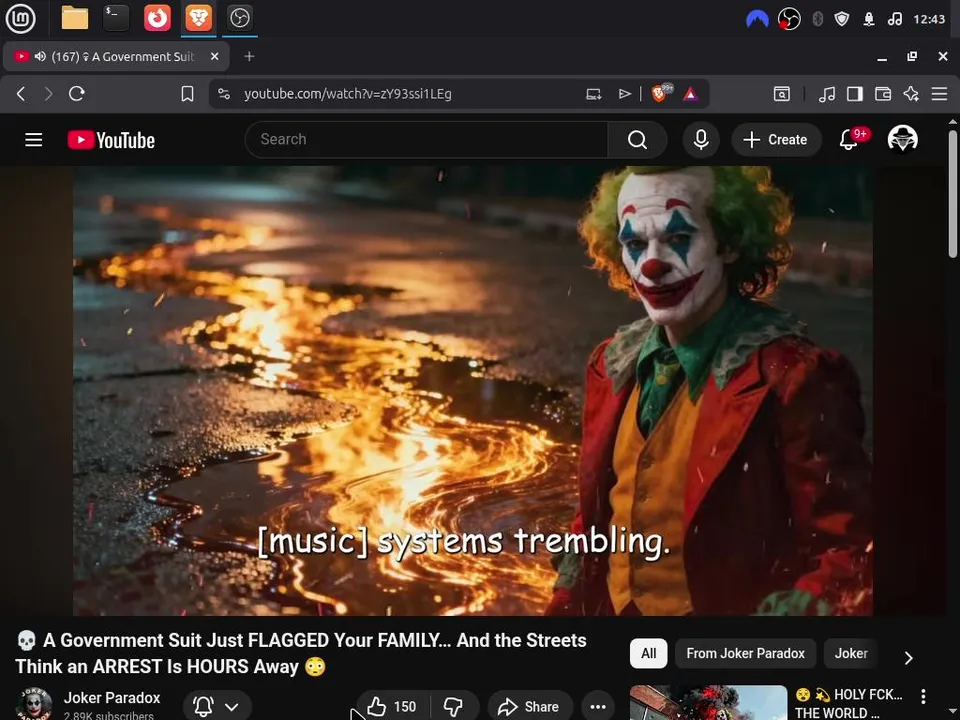Screen dimensions: 960x720
Task: Open the Linux Mint start menu
Action: click(x=20, y=18)
